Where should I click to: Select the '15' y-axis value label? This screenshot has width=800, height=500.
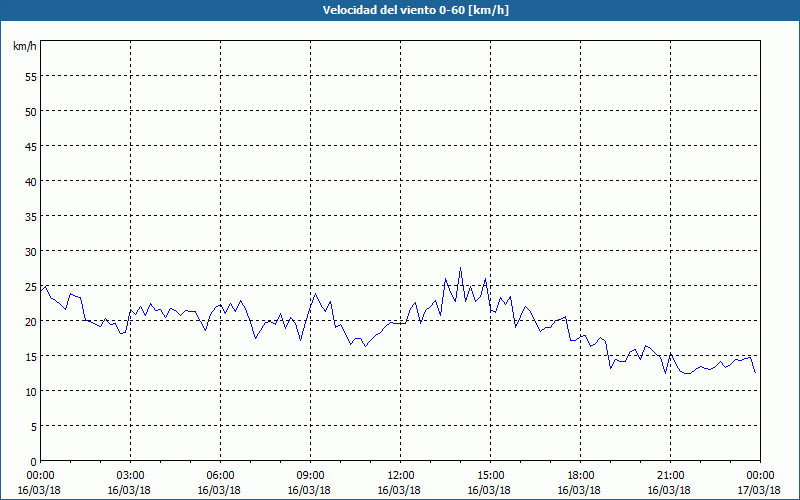coord(31,356)
